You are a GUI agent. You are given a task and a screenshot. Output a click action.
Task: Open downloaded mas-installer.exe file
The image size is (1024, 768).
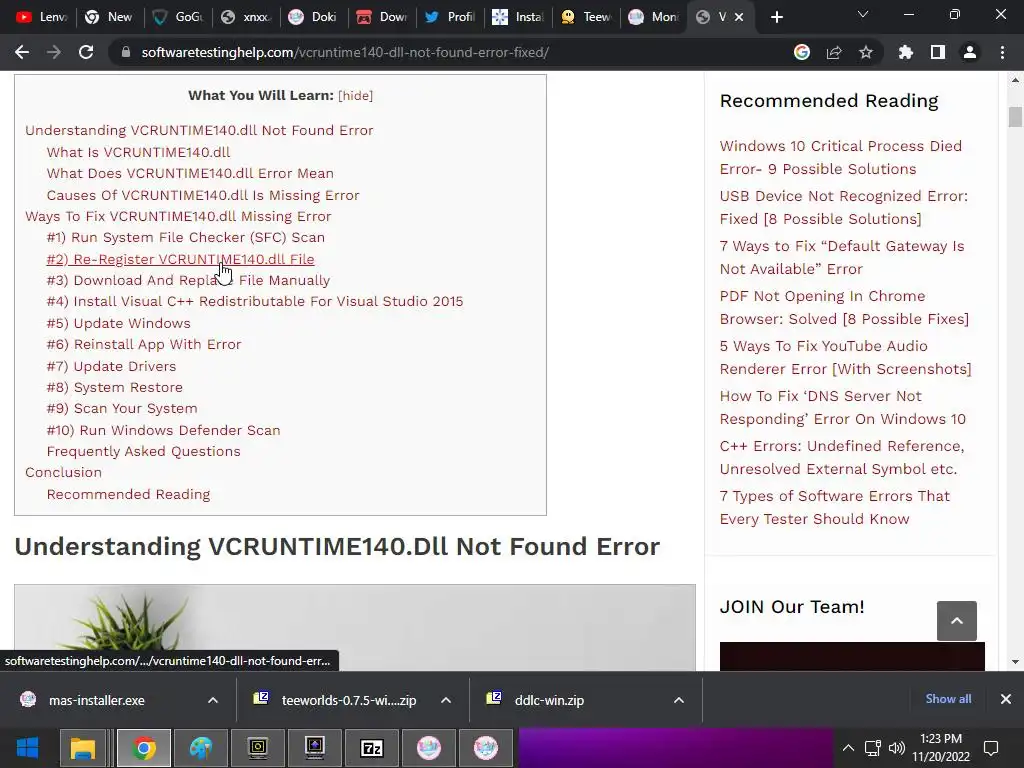click(96, 700)
